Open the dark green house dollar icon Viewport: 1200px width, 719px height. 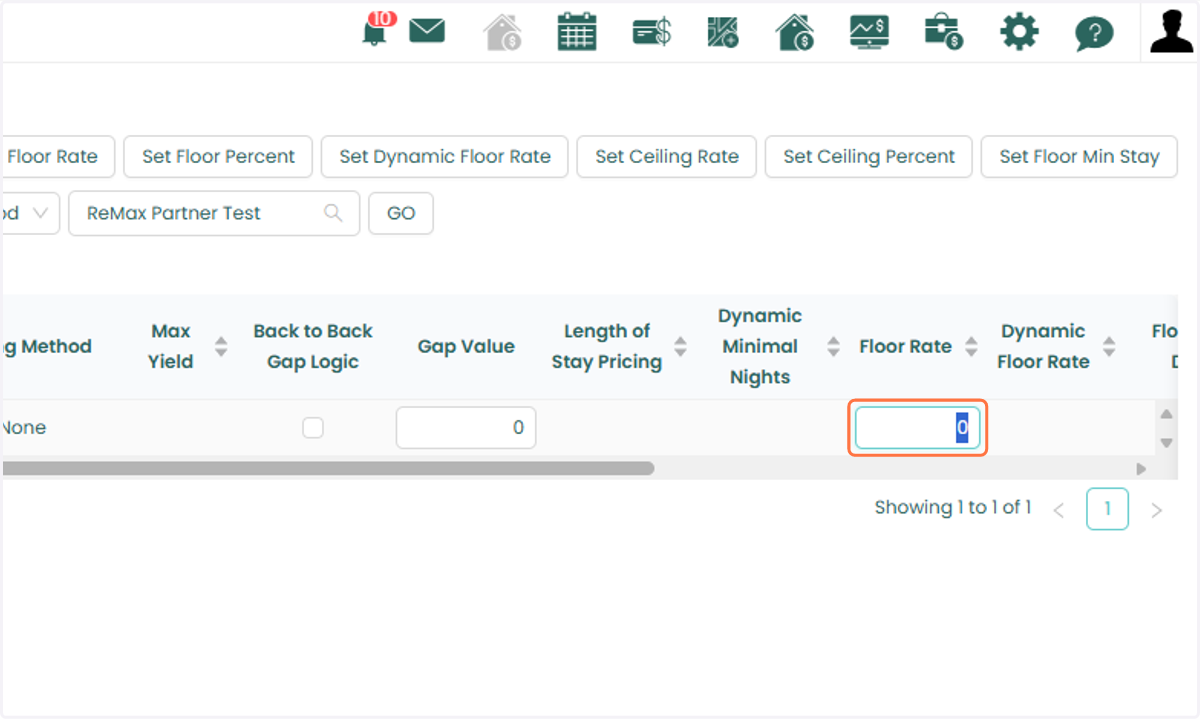tap(794, 32)
